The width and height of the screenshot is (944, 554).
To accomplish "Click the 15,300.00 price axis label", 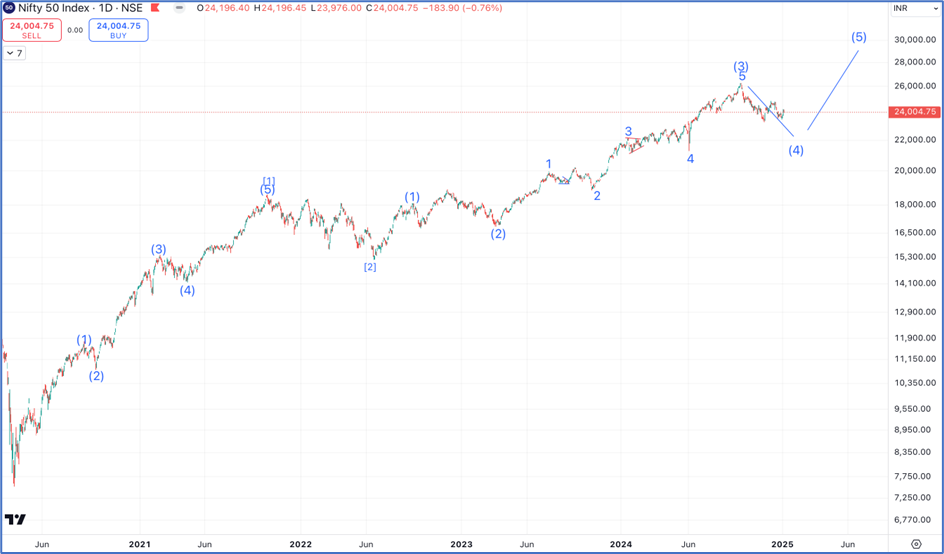I will 914,257.
